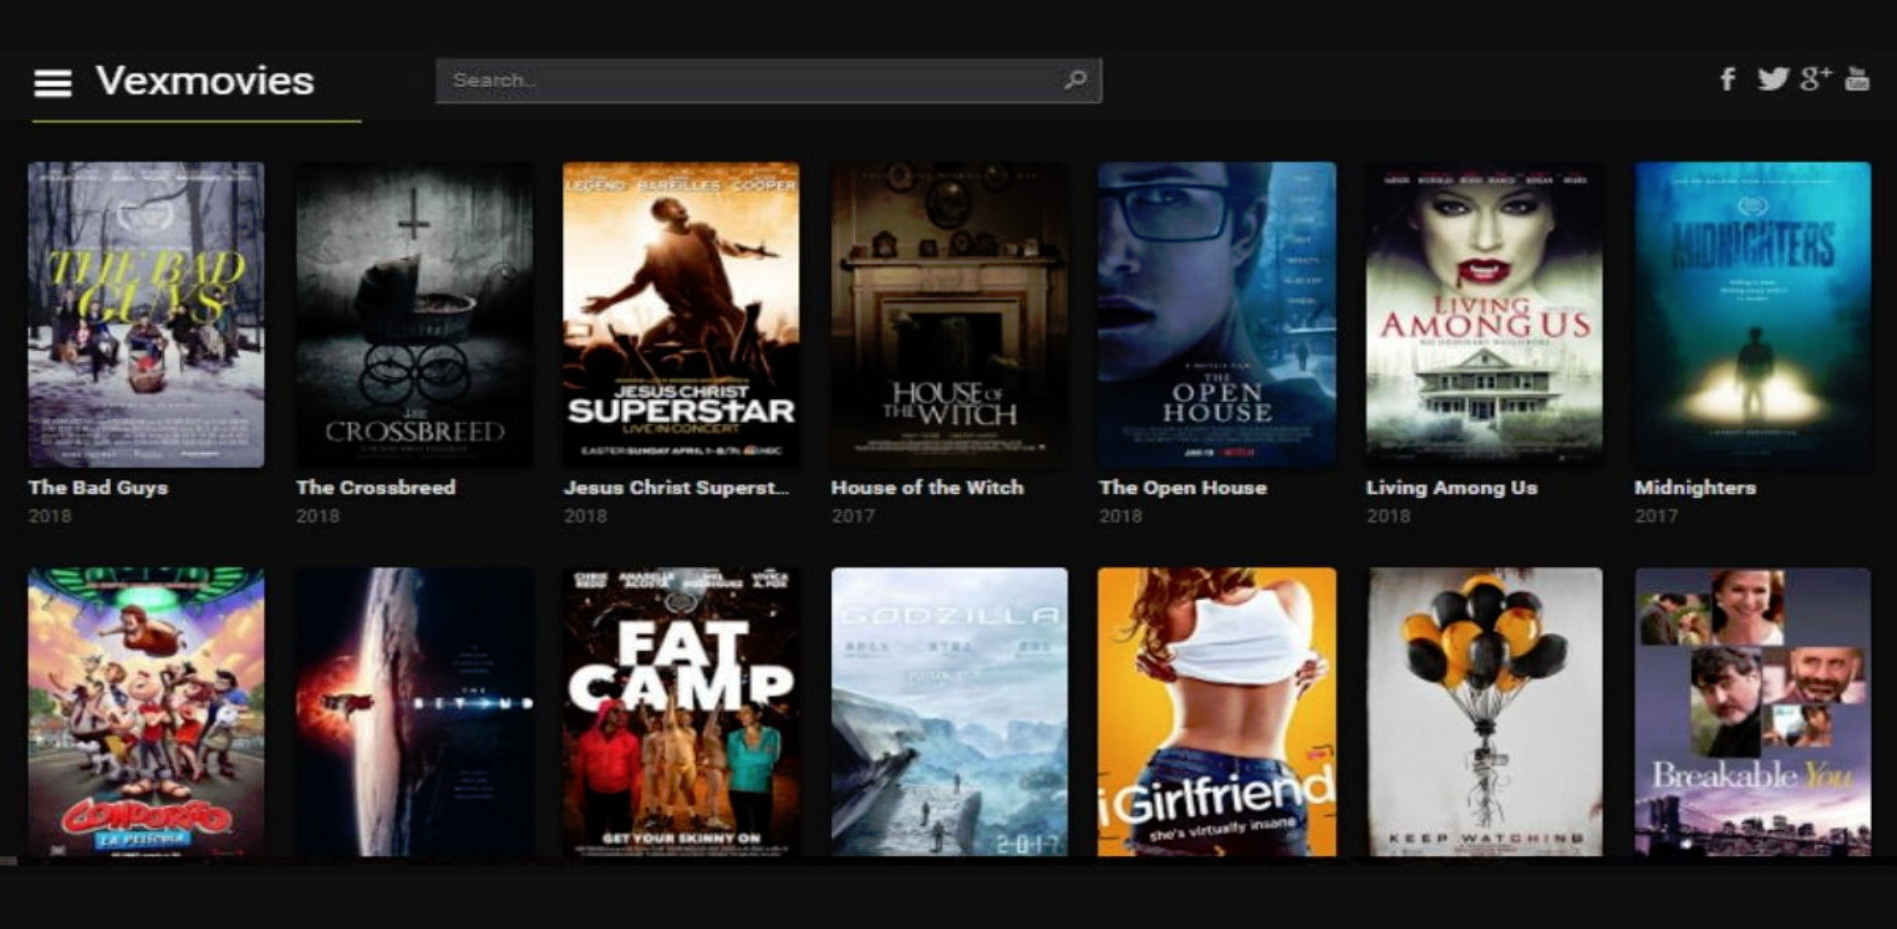The width and height of the screenshot is (1897, 929).
Task: Focus the Search input field
Action: tap(768, 80)
